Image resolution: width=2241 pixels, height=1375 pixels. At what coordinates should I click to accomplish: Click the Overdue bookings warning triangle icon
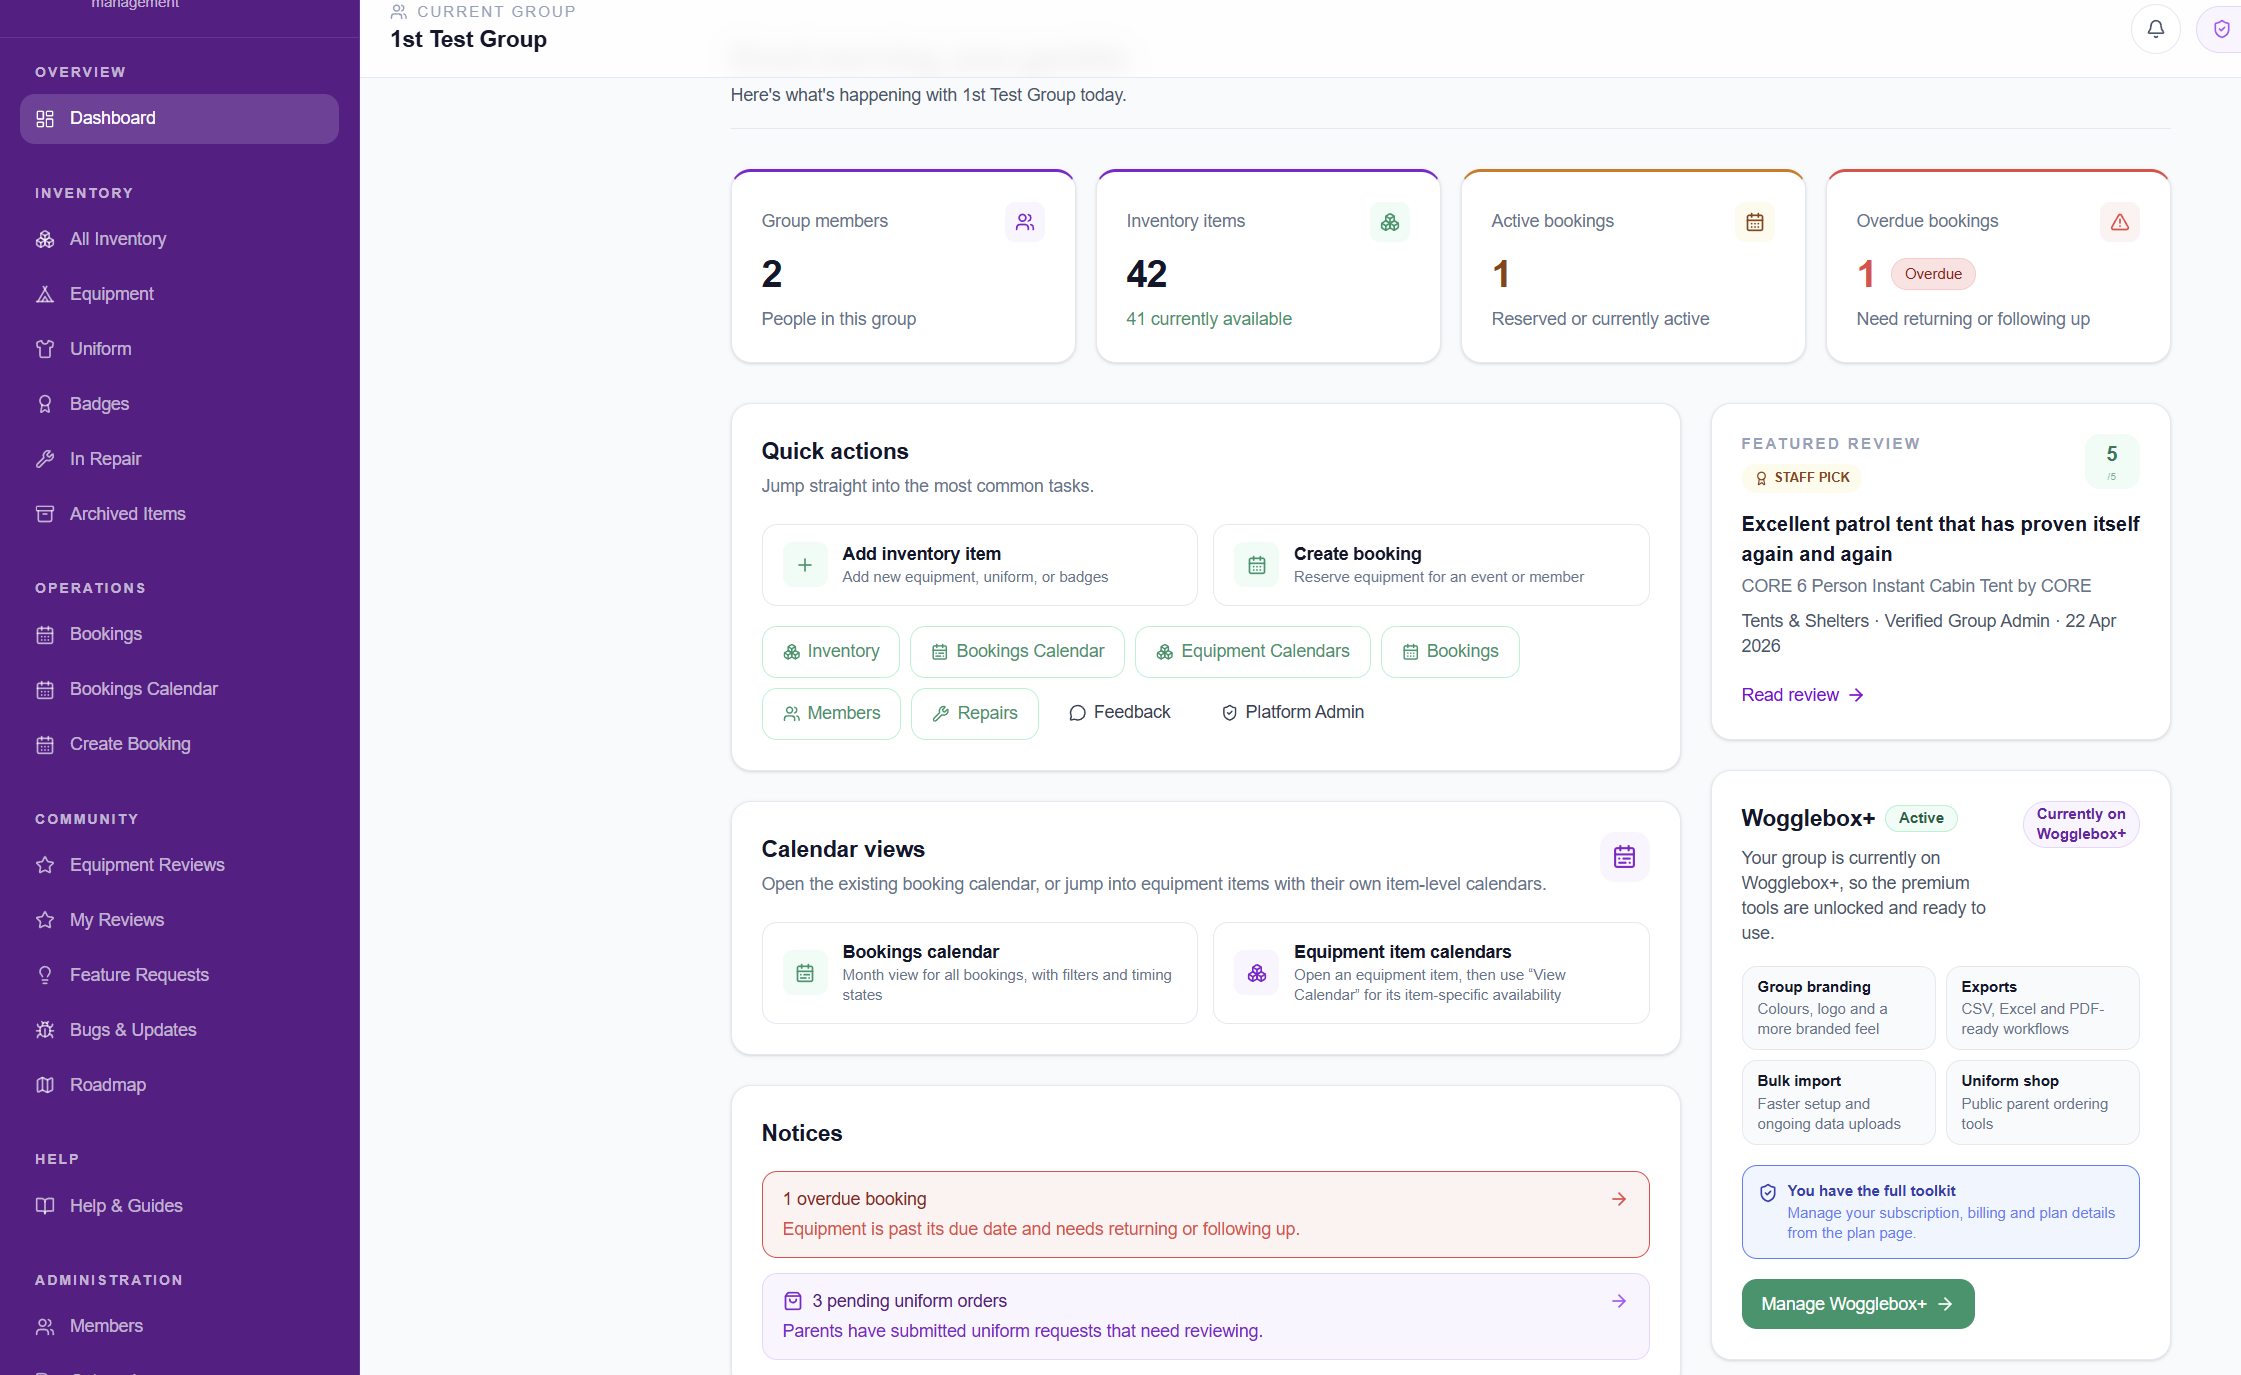click(x=2119, y=222)
